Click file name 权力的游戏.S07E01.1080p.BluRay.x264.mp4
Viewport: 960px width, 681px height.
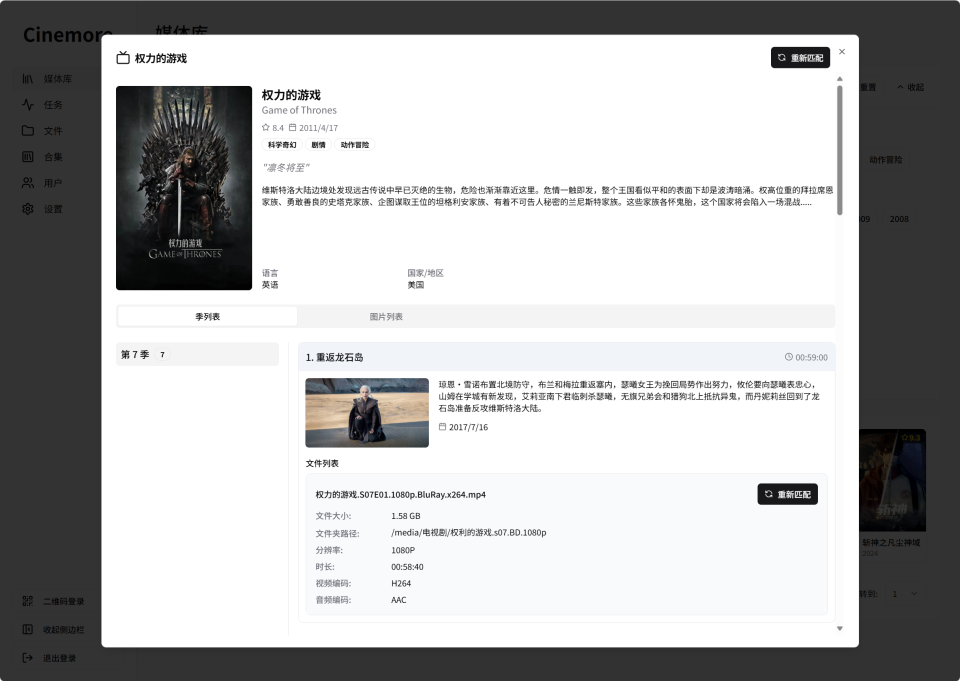[400, 494]
